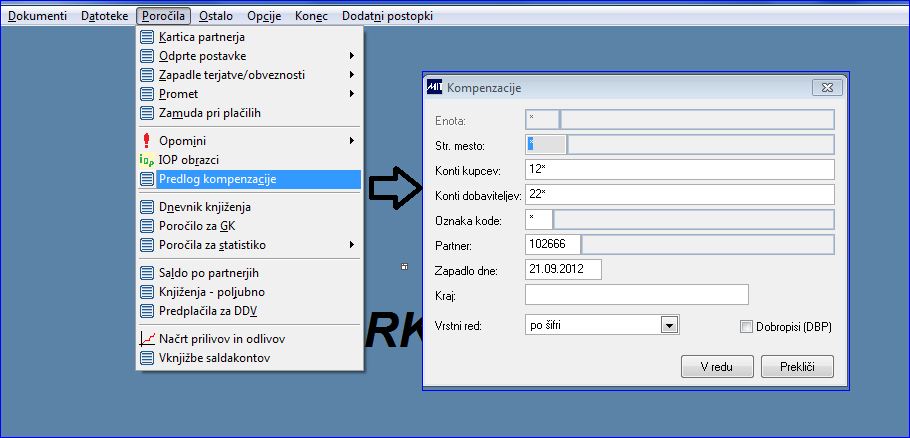This screenshot has width=910, height=438.
Task: Open the Dokumenti menu
Action: point(38,16)
